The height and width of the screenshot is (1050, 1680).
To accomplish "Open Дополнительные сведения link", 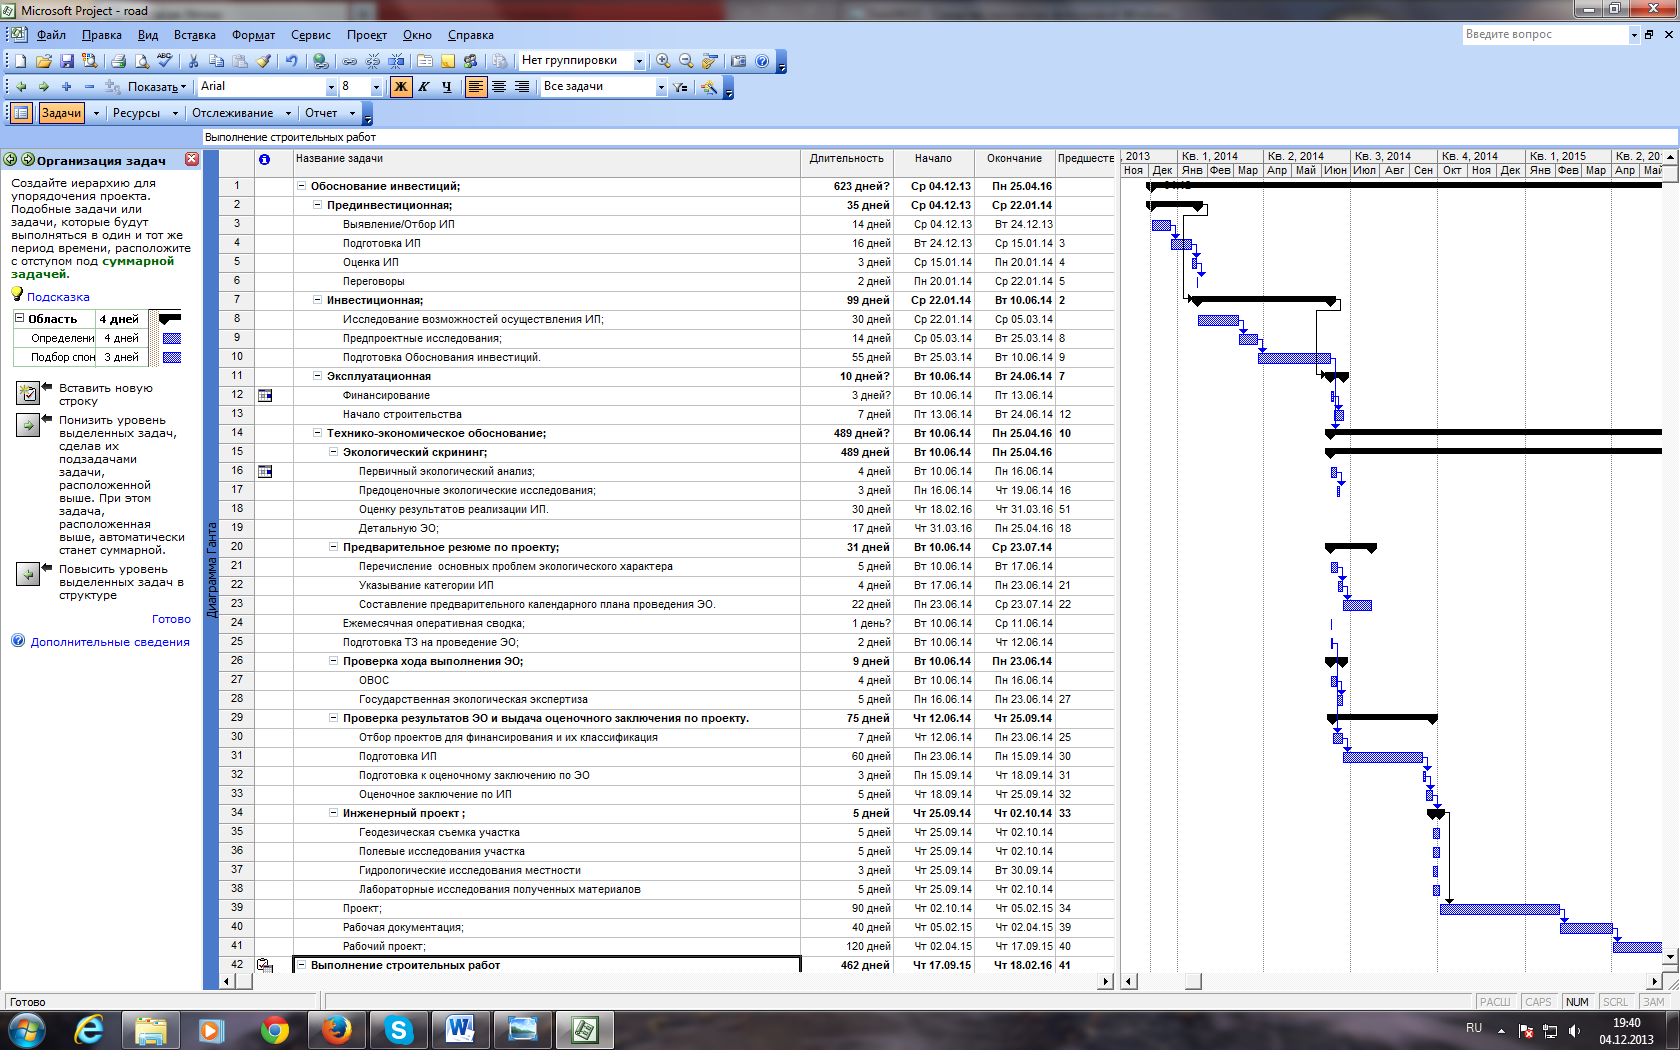I will pos(110,642).
